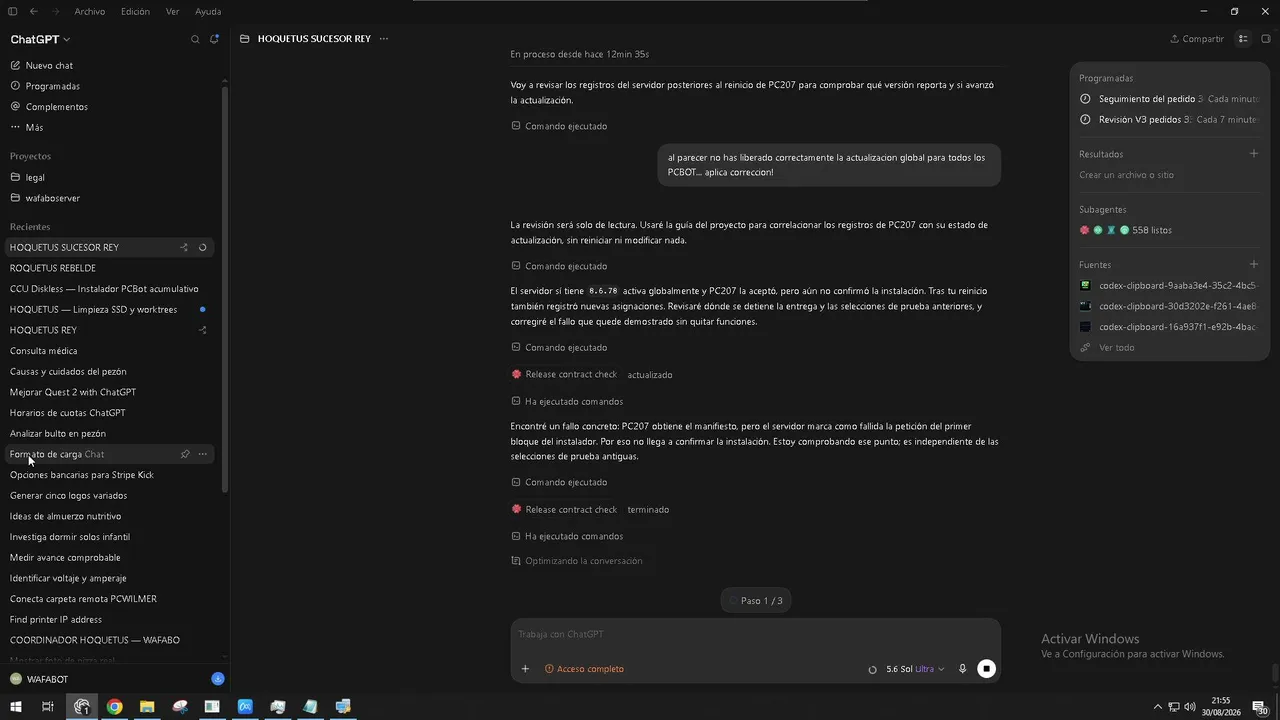Viewport: 1280px width, 720px height.
Task: Open CCU Diskless Instalador PCBot chat
Action: coord(111,289)
